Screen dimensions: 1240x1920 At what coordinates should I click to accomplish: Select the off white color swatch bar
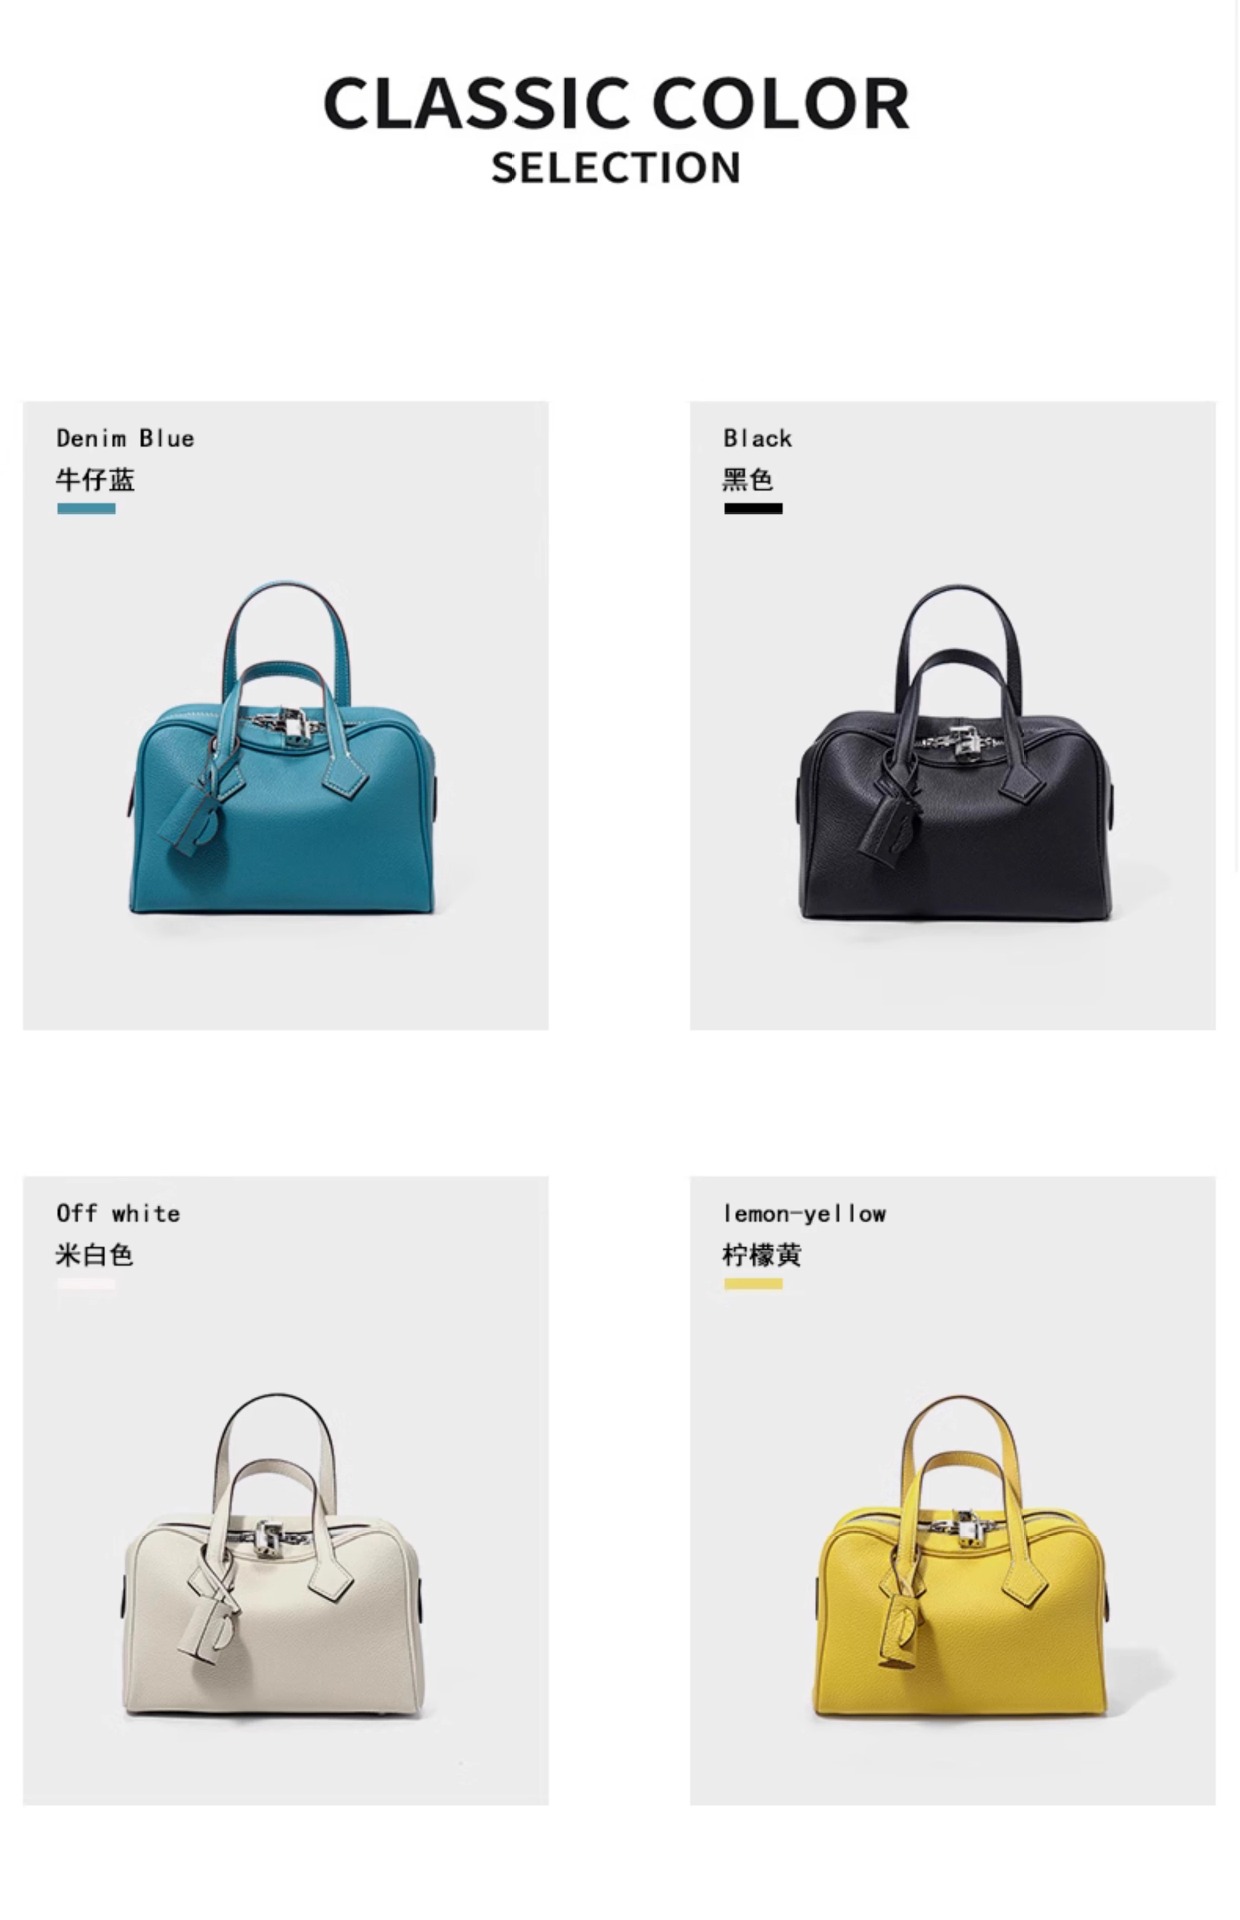click(x=86, y=1283)
